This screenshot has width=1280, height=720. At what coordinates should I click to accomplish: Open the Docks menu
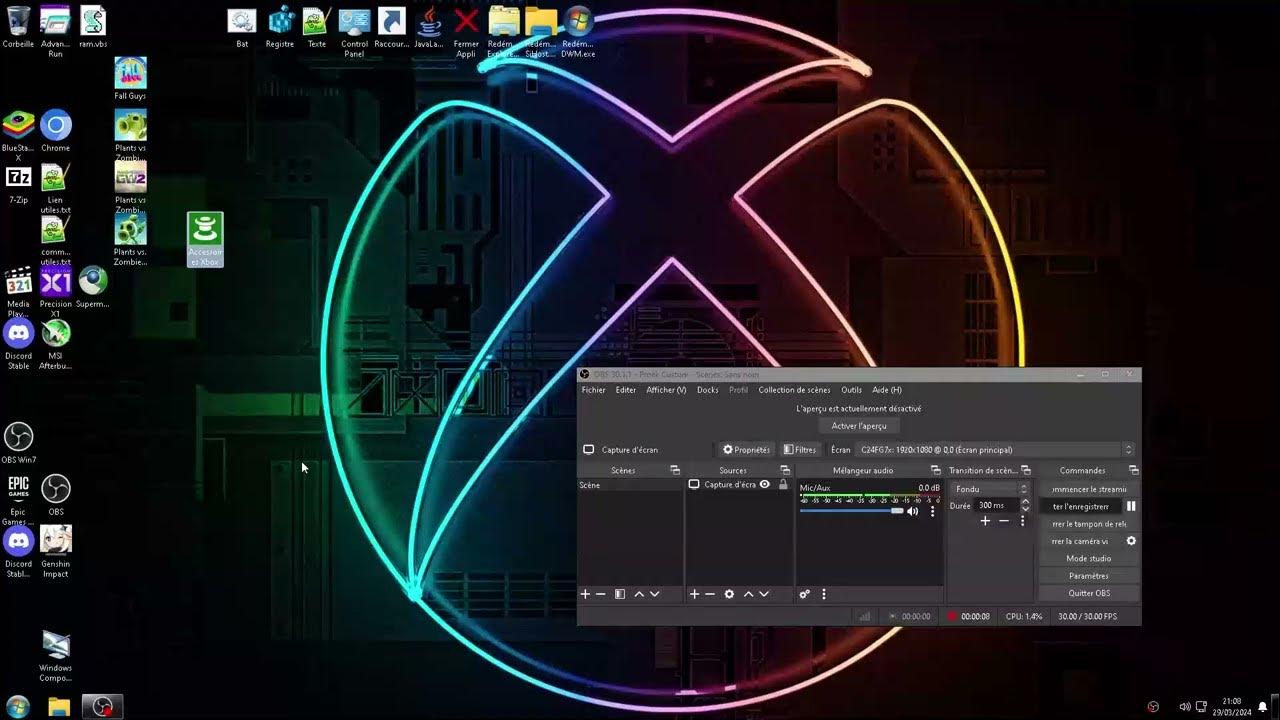click(708, 390)
